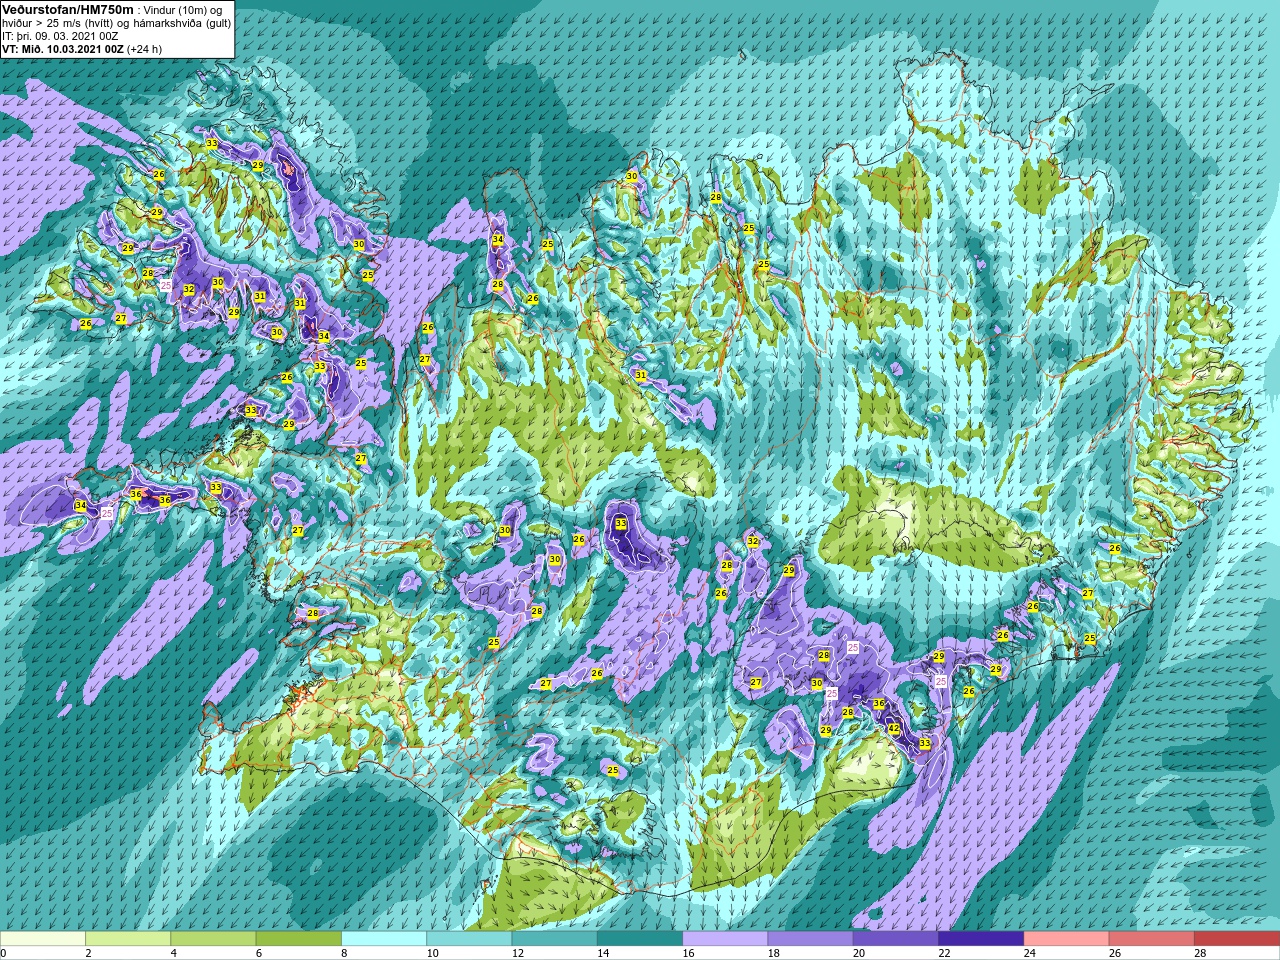Click the '8' tick label on the legend scale
Image resolution: width=1280 pixels, height=960 pixels.
point(344,953)
